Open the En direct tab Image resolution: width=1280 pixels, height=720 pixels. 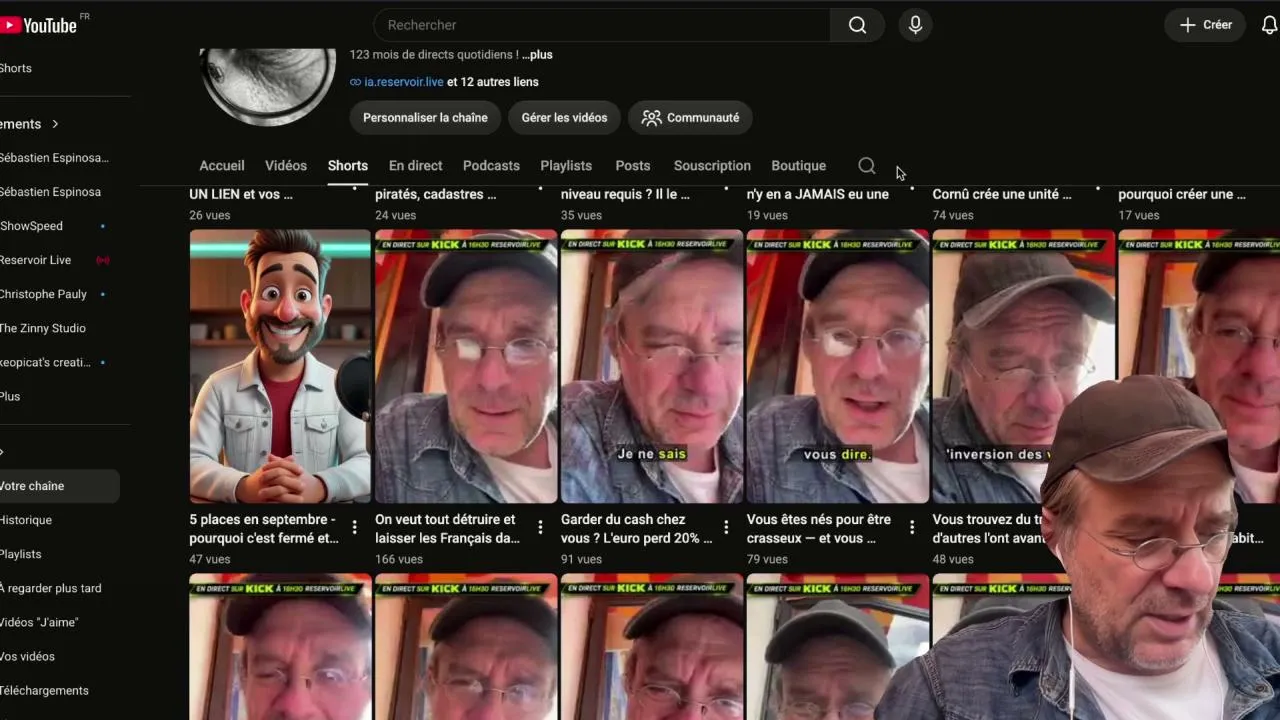(415, 166)
